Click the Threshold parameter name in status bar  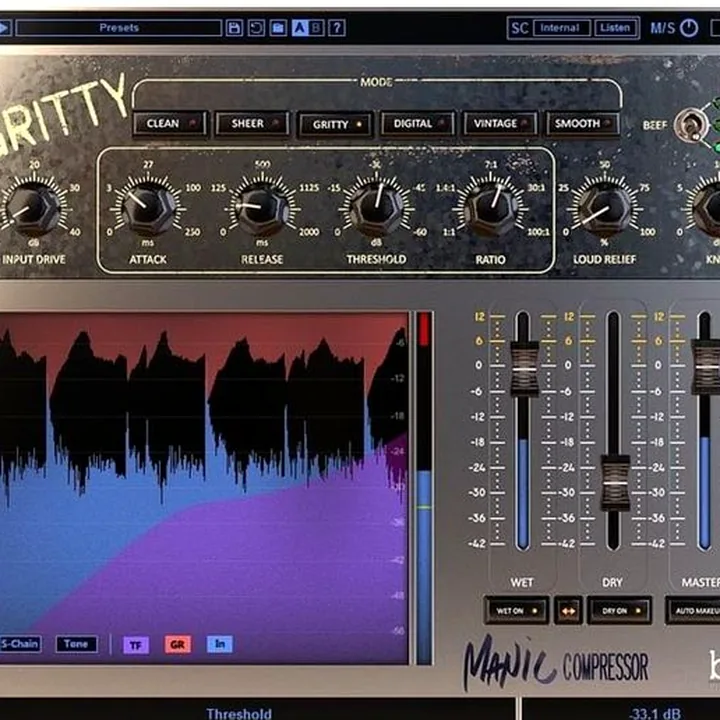point(239,713)
